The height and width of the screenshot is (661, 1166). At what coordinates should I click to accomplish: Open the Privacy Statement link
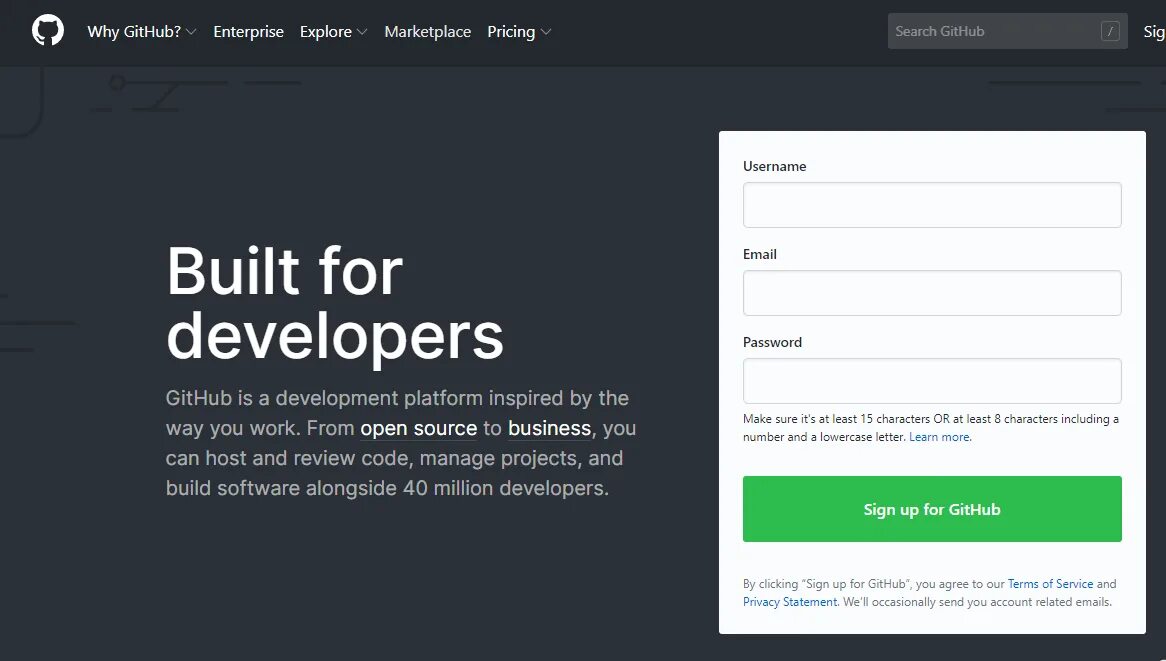(790, 602)
